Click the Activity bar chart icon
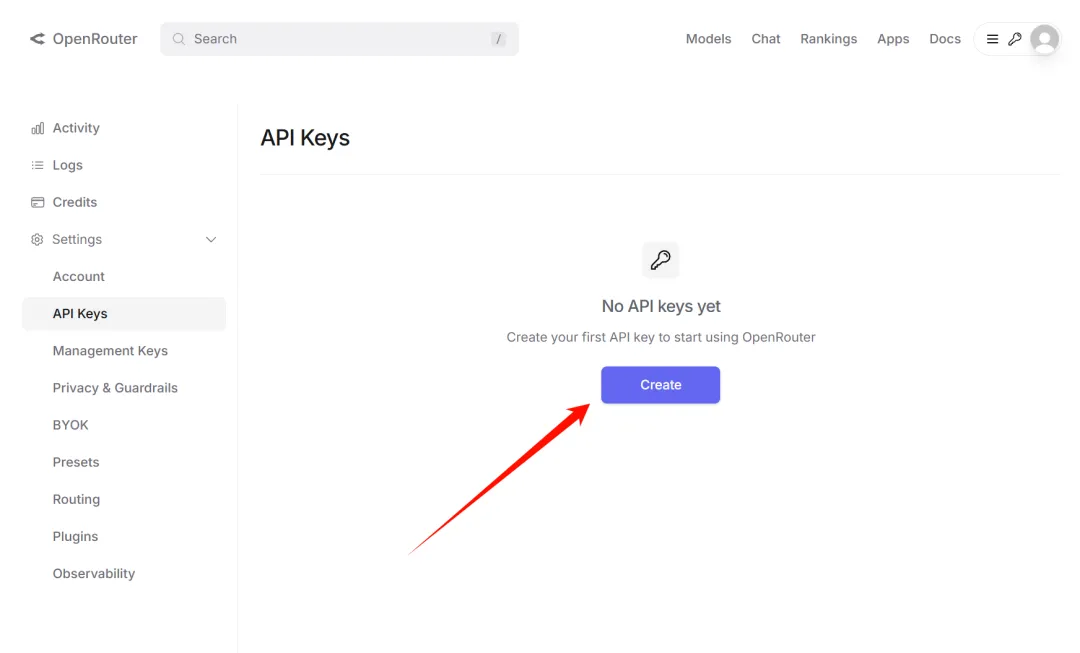This screenshot has width=1080, height=653. 37,128
